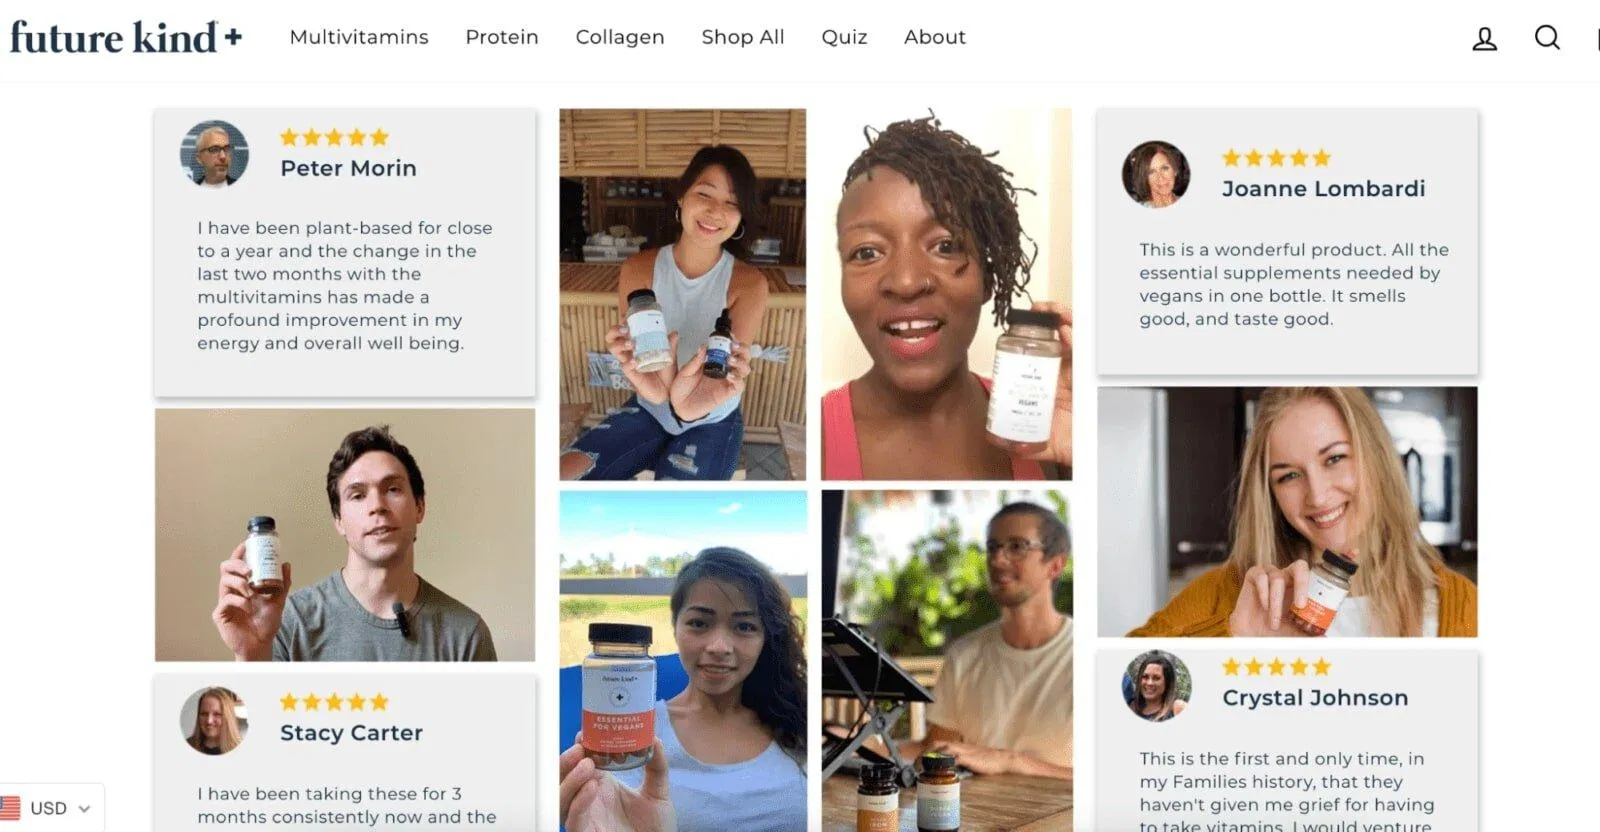Click Joanne Lombardi's avatar photo
Viewport: 1600px width, 832px height.
pos(1156,174)
